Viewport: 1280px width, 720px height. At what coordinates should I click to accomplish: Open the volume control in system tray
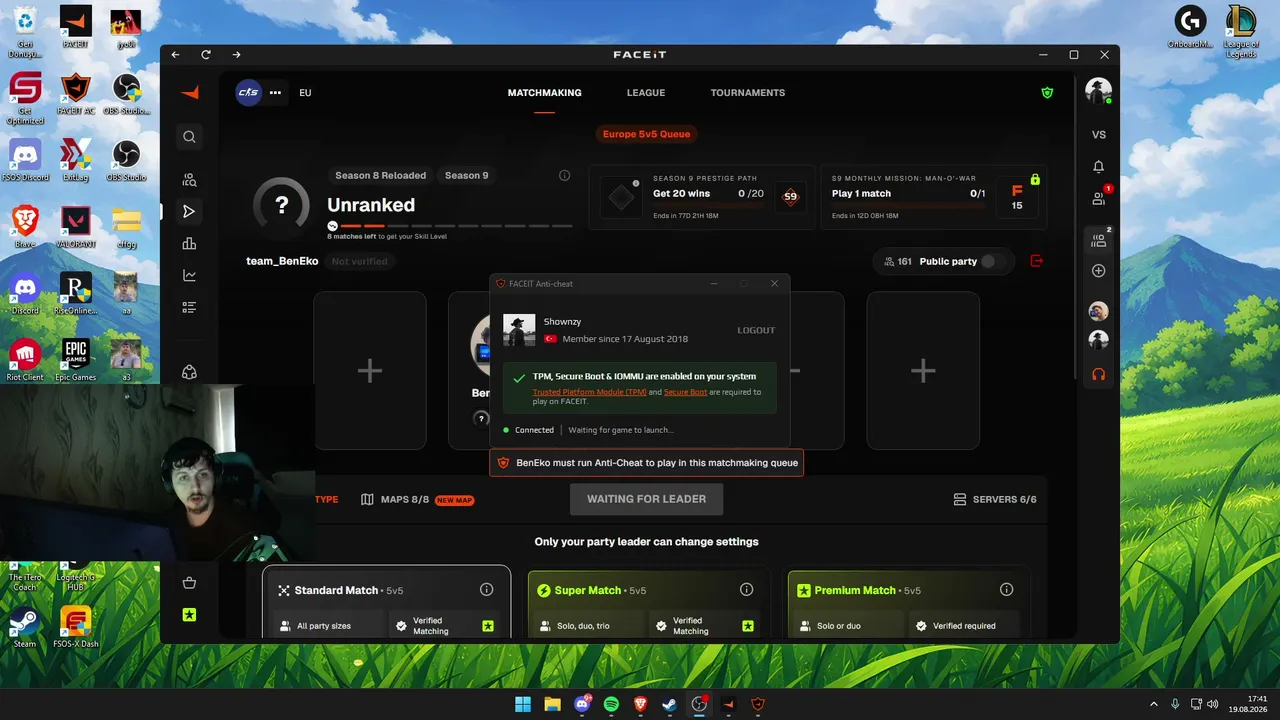1212,704
